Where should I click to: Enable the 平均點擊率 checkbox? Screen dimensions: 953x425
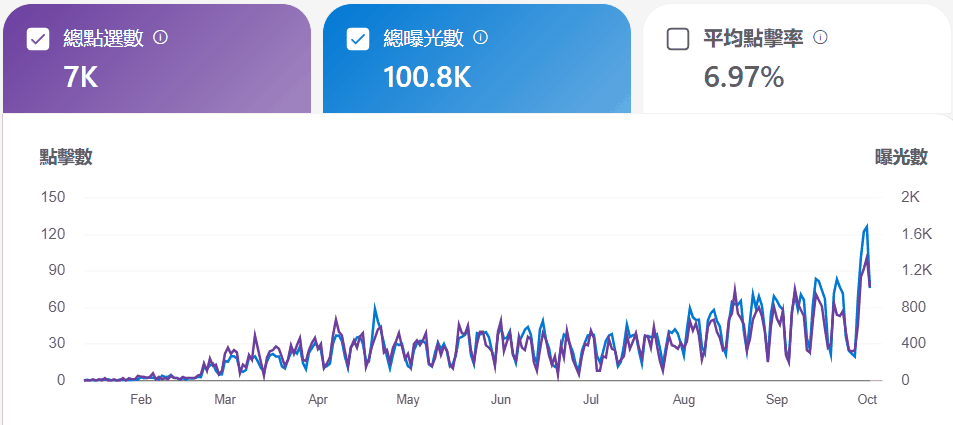(678, 40)
